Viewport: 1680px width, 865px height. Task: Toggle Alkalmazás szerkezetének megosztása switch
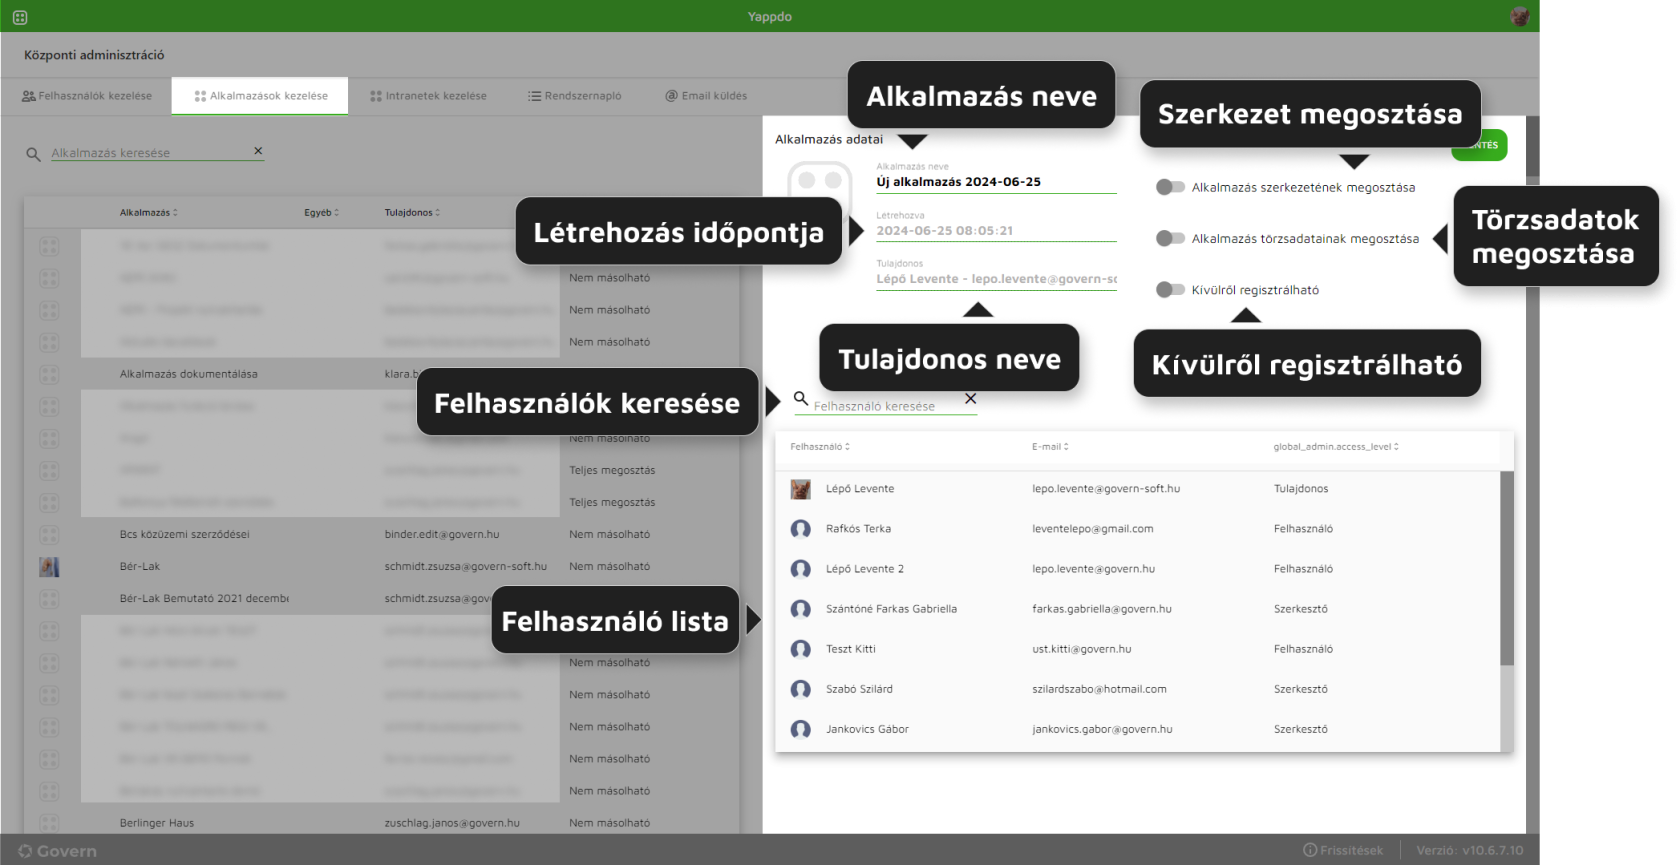coord(1170,187)
